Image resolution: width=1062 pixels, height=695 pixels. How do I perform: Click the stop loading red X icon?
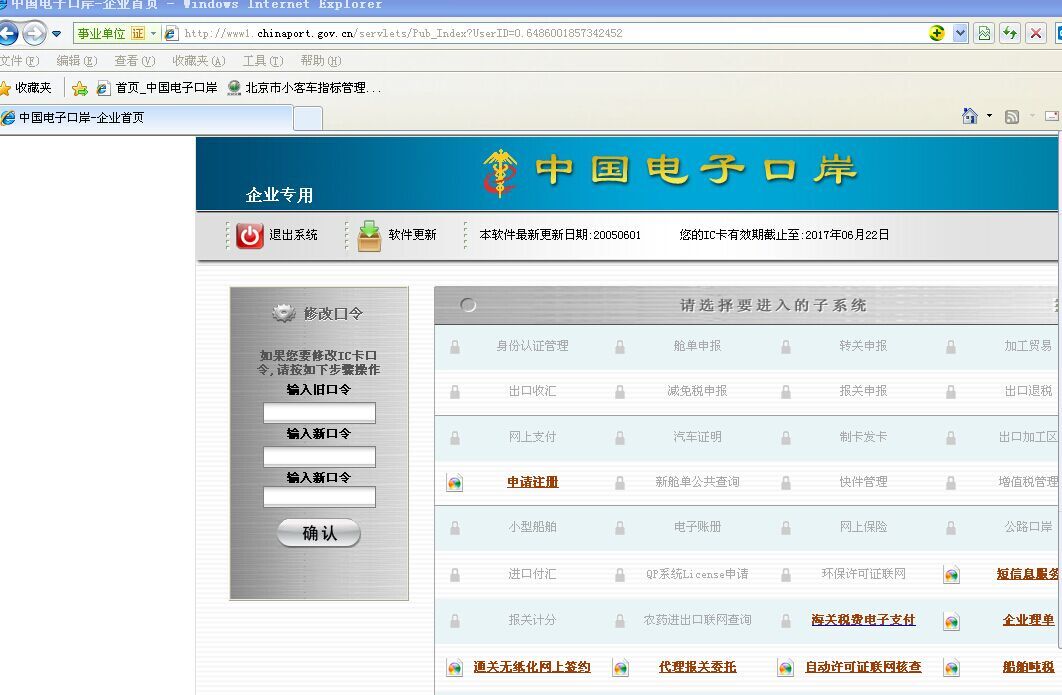point(1035,33)
